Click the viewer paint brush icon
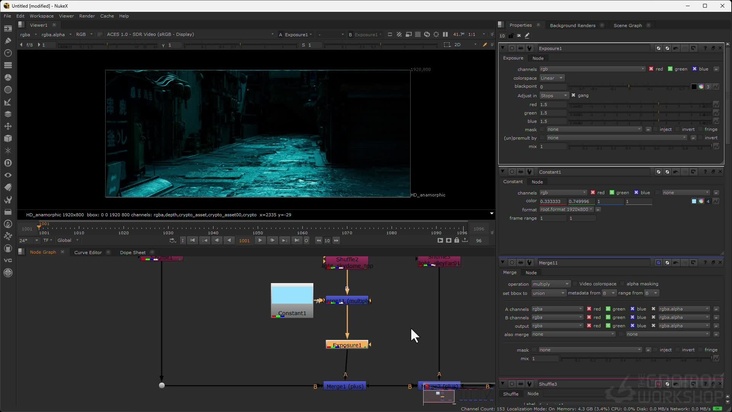Screen dimensions: 732x412 point(485,45)
